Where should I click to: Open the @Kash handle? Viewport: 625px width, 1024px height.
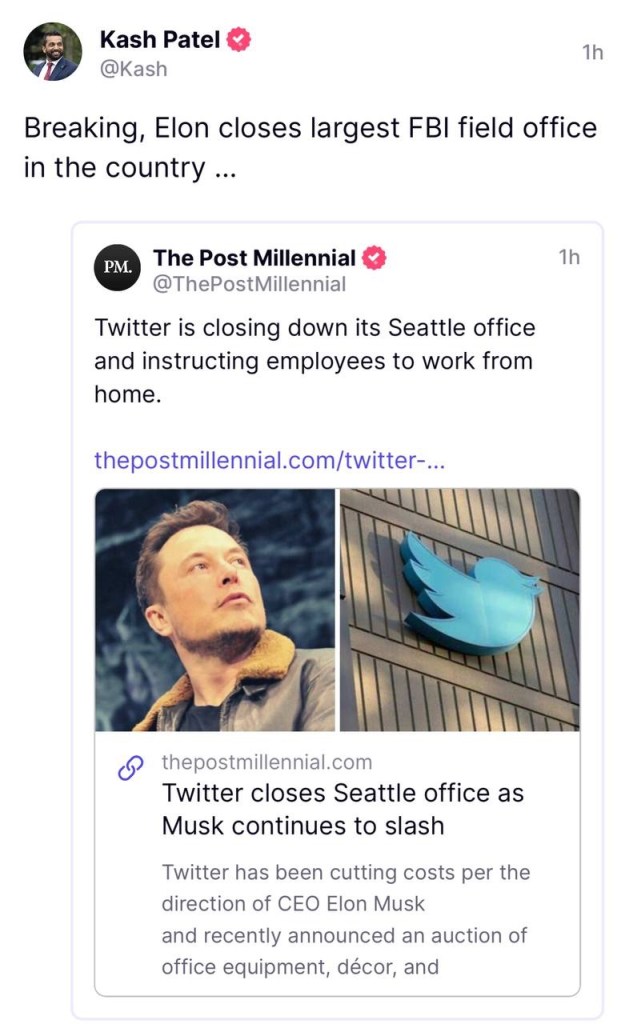133,69
